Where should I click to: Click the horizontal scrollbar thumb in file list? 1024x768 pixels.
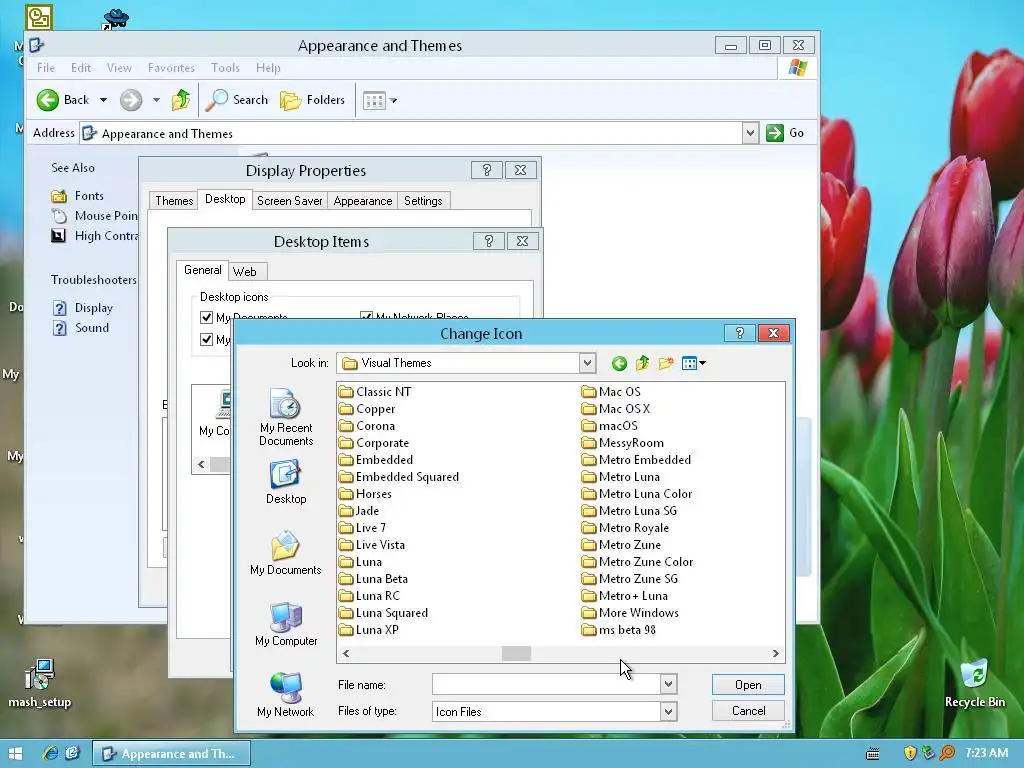516,653
